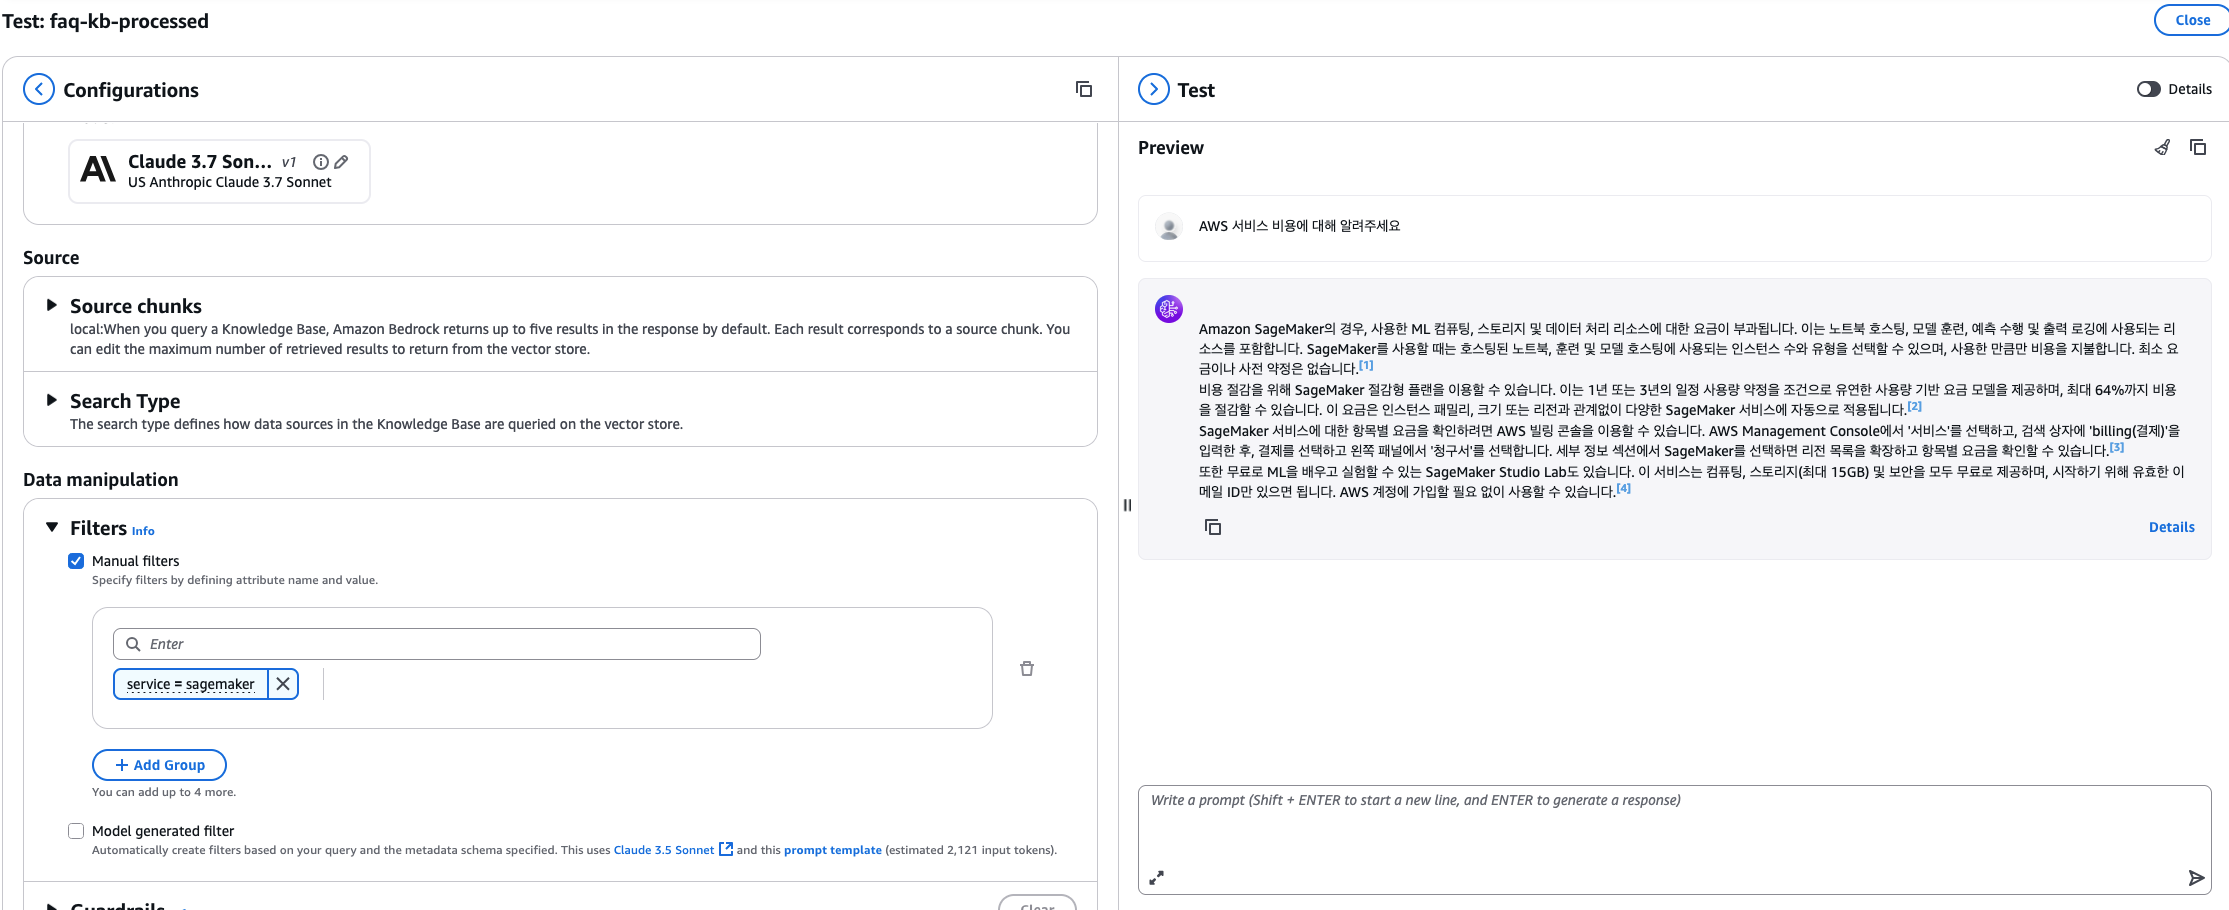Click the purple Bedrock icon on the response
Viewport: 2229px width, 910px height.
(x=1169, y=308)
